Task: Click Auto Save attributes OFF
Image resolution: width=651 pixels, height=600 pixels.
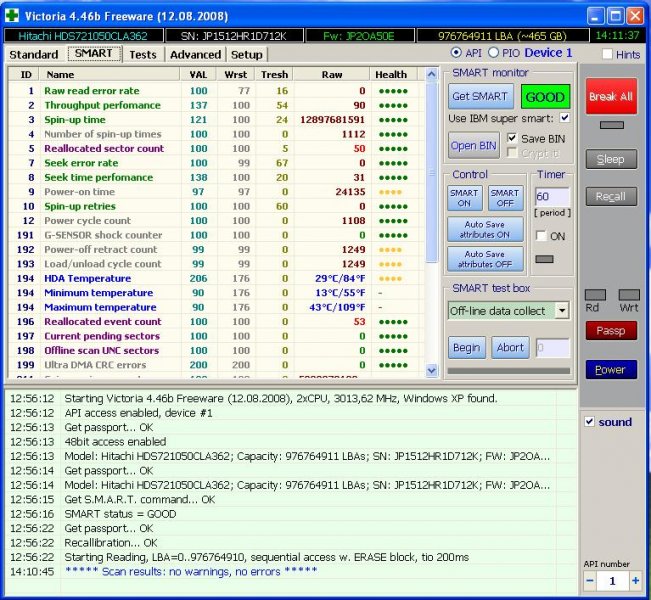Action: pos(485,259)
